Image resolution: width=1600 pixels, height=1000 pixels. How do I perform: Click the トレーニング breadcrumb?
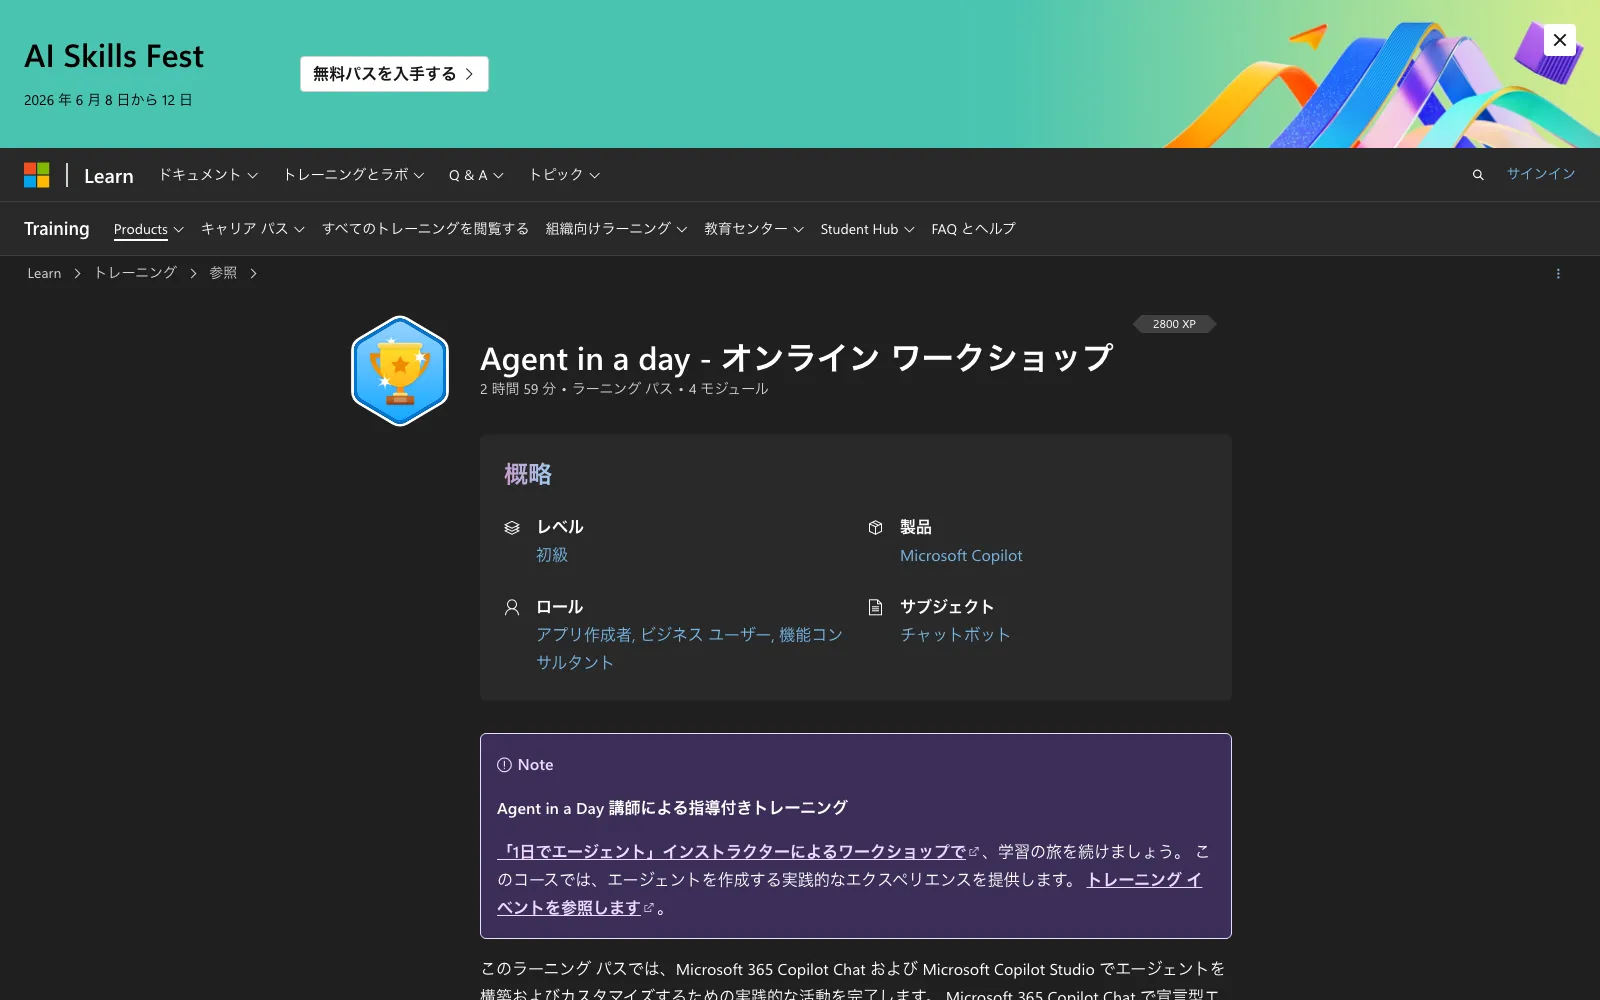point(135,273)
